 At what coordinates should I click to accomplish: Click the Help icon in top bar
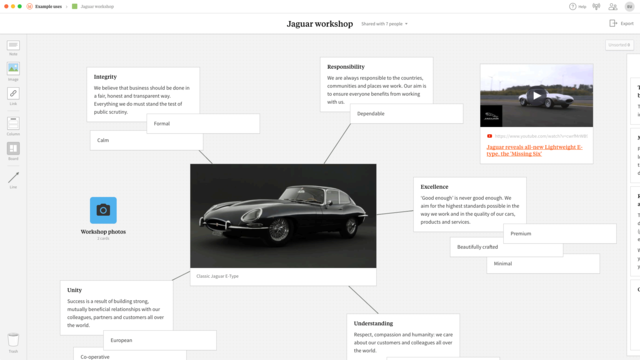tap(577, 7)
